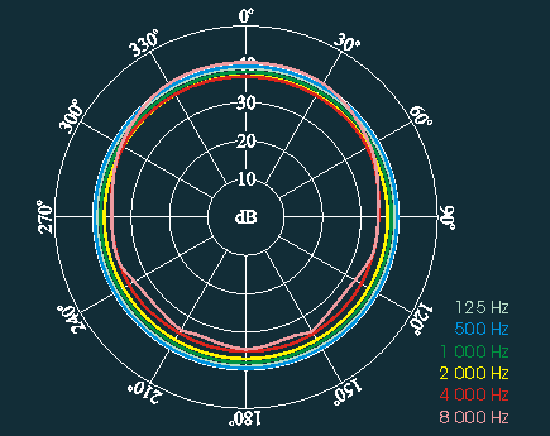Select the 60° angle marker
Screen dimensions: 550x436
tap(421, 116)
